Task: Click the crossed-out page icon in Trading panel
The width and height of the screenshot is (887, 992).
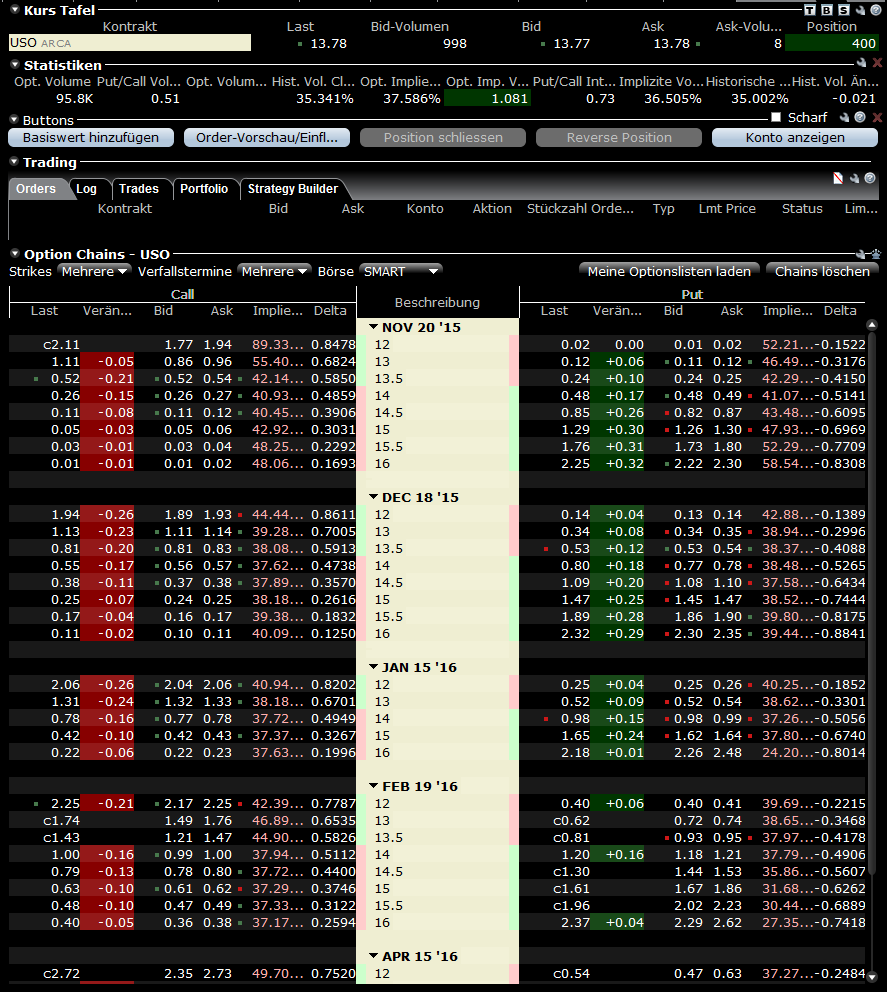Action: click(838, 178)
